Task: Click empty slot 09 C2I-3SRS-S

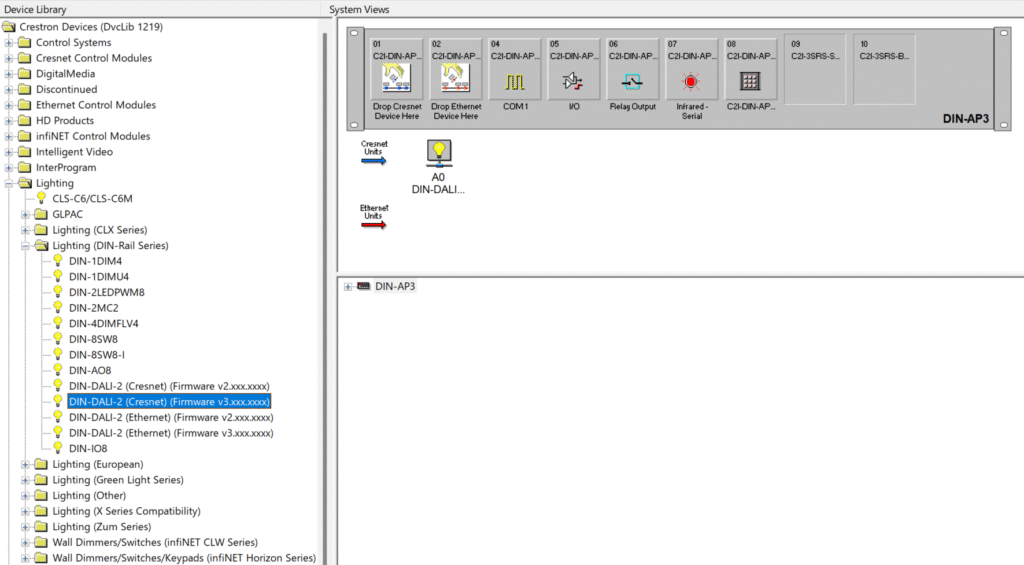Action: 815,70
